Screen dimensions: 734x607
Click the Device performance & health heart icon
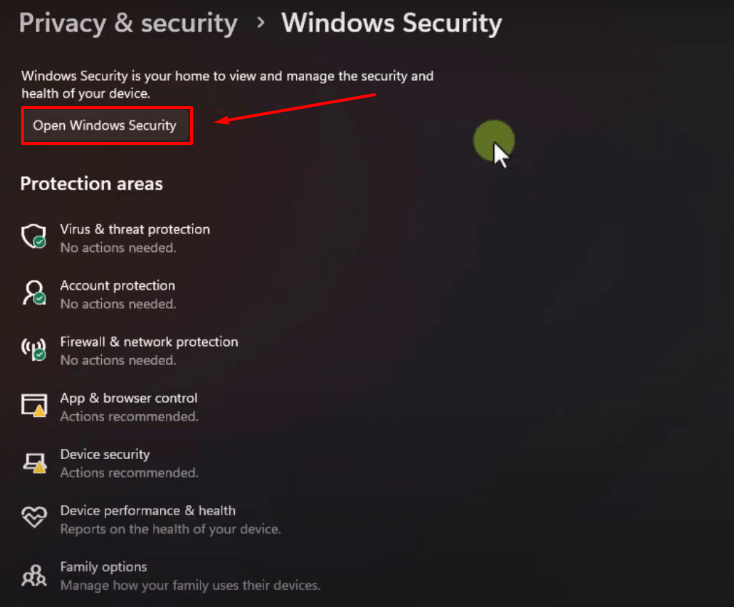(x=34, y=517)
